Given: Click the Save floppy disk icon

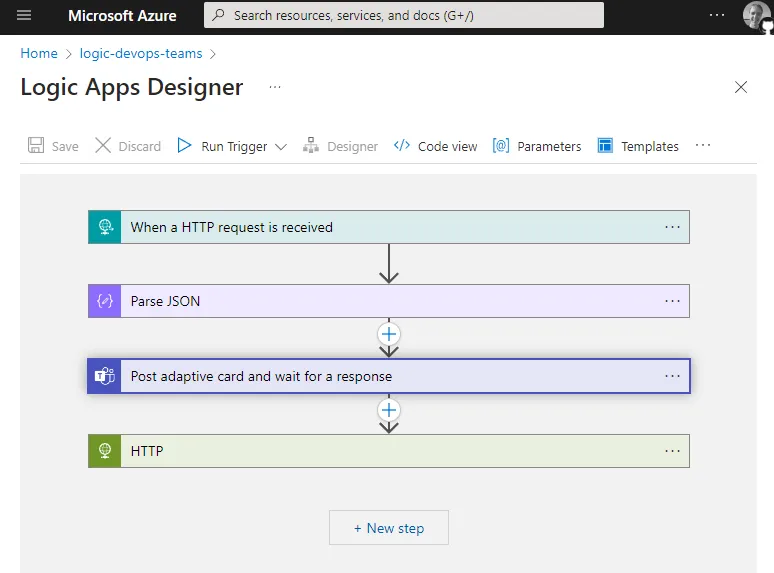Looking at the screenshot, I should [x=36, y=146].
